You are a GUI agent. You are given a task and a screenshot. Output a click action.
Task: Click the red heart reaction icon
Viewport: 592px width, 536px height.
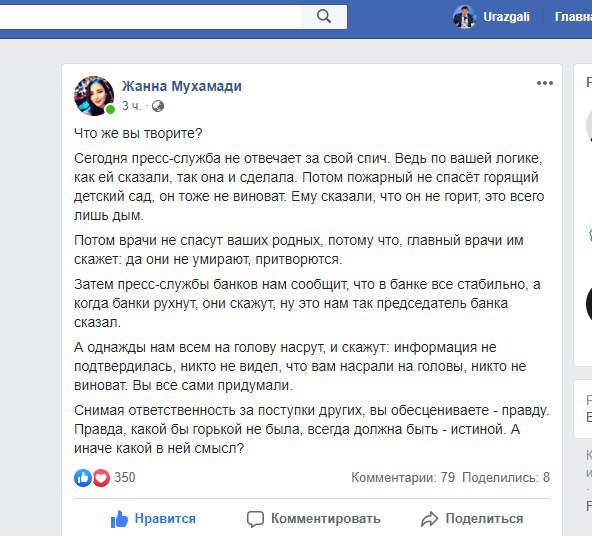pyautogui.click(x=101, y=477)
